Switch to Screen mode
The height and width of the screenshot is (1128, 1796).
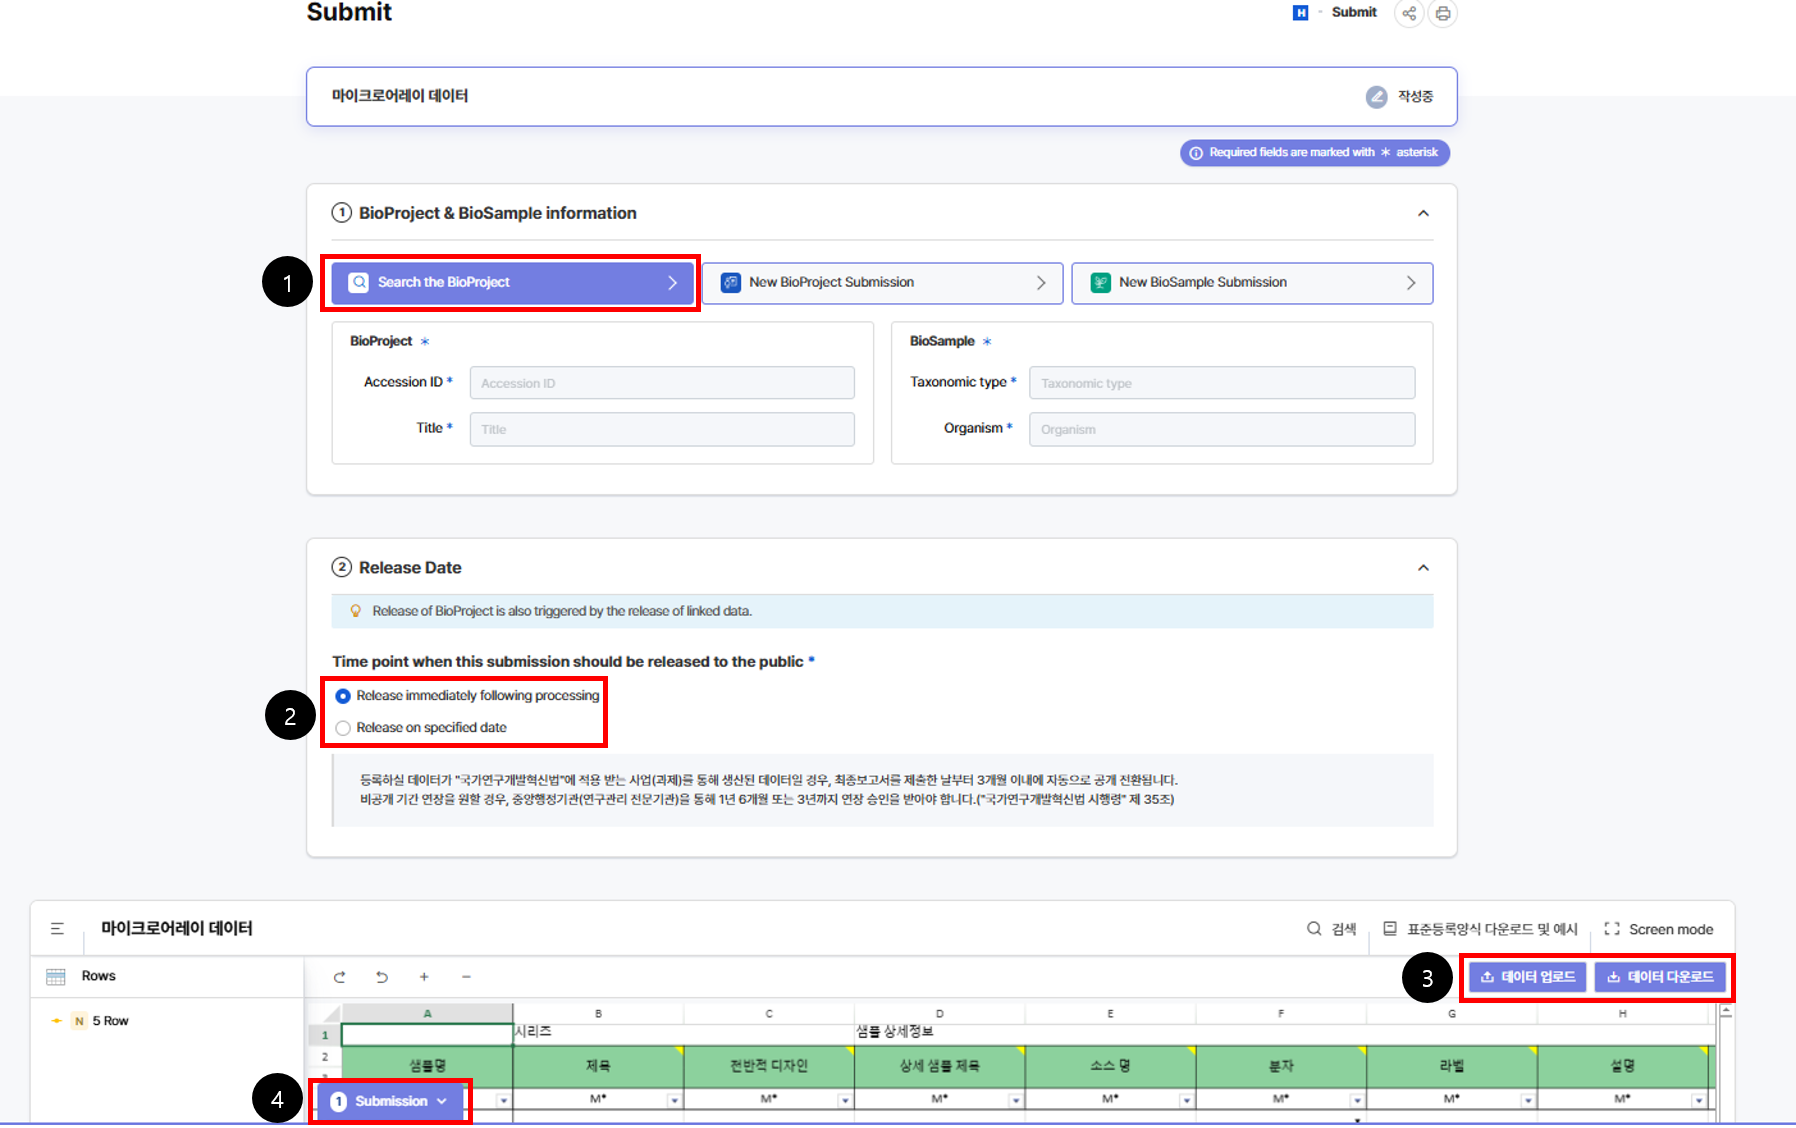pos(1659,929)
